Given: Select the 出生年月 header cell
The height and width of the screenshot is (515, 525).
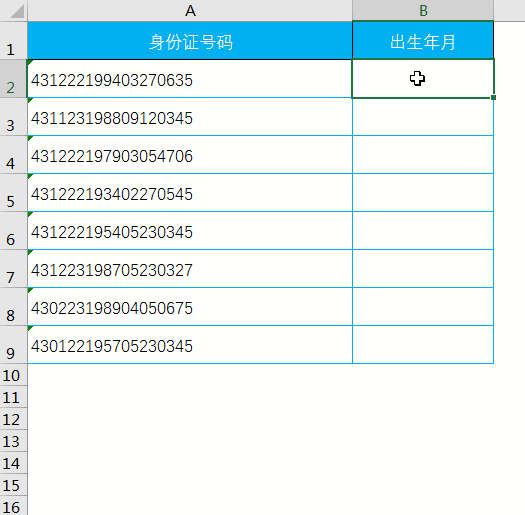Looking at the screenshot, I should coord(423,41).
